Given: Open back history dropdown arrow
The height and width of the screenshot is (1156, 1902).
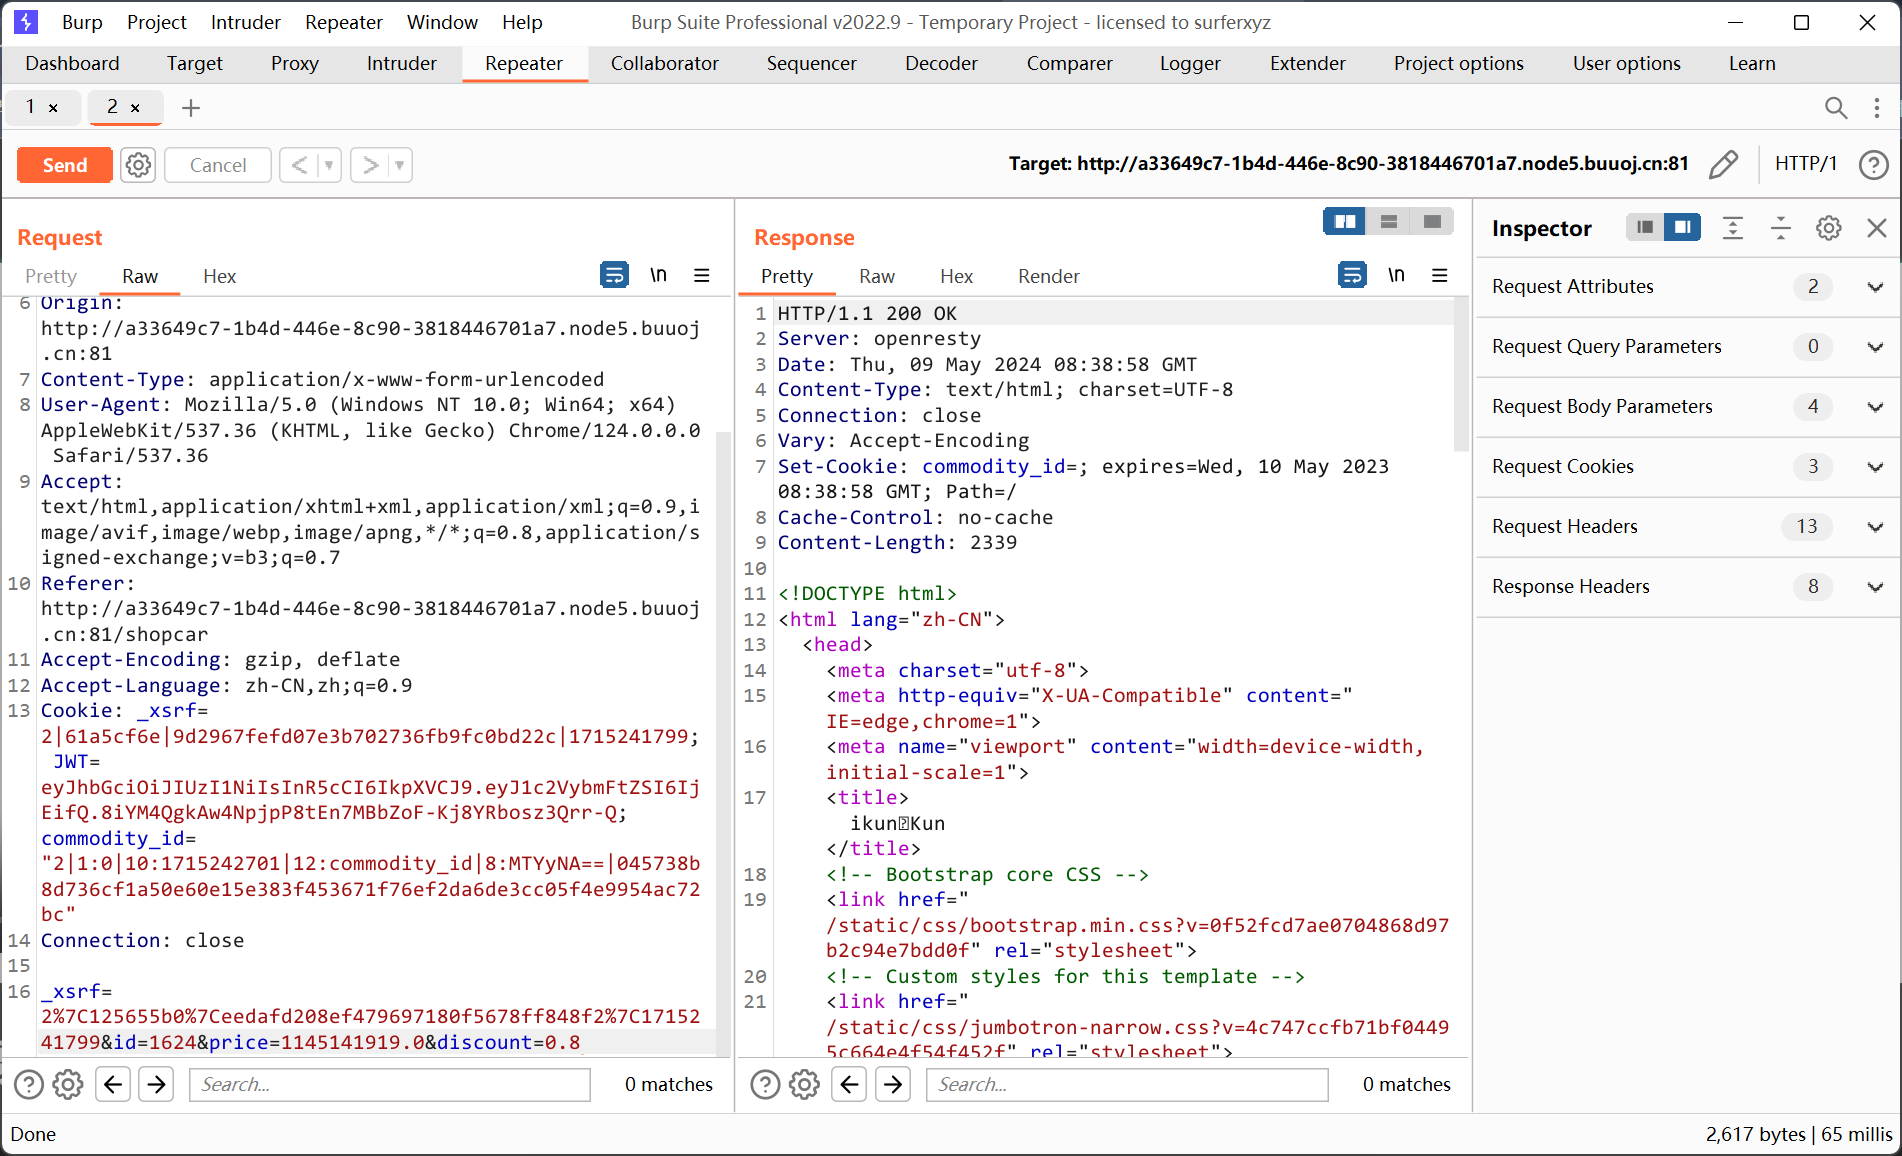Looking at the screenshot, I should point(329,165).
